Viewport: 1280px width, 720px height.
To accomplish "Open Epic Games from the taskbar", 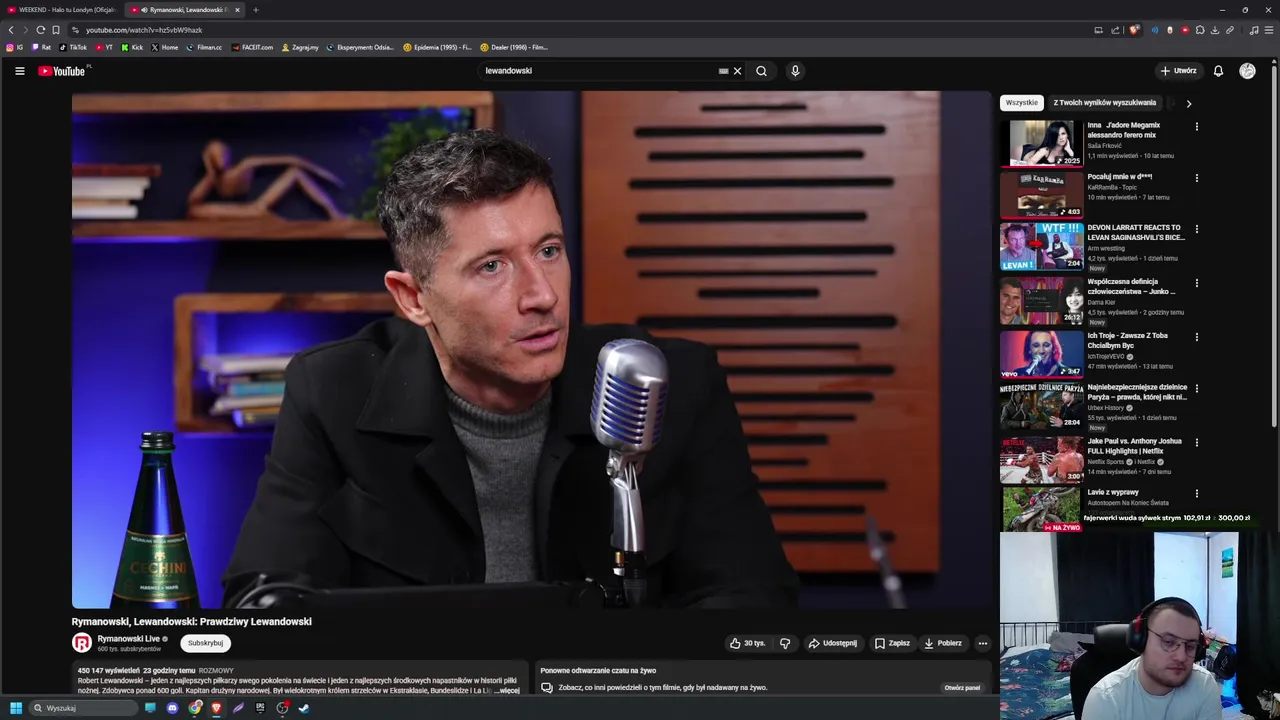I will click(x=260, y=708).
